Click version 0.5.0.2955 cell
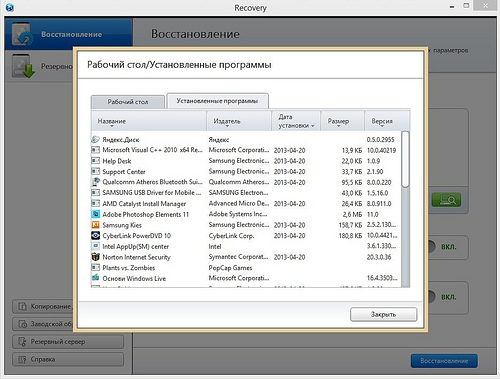Viewport: 500px width, 379px height. [x=380, y=140]
